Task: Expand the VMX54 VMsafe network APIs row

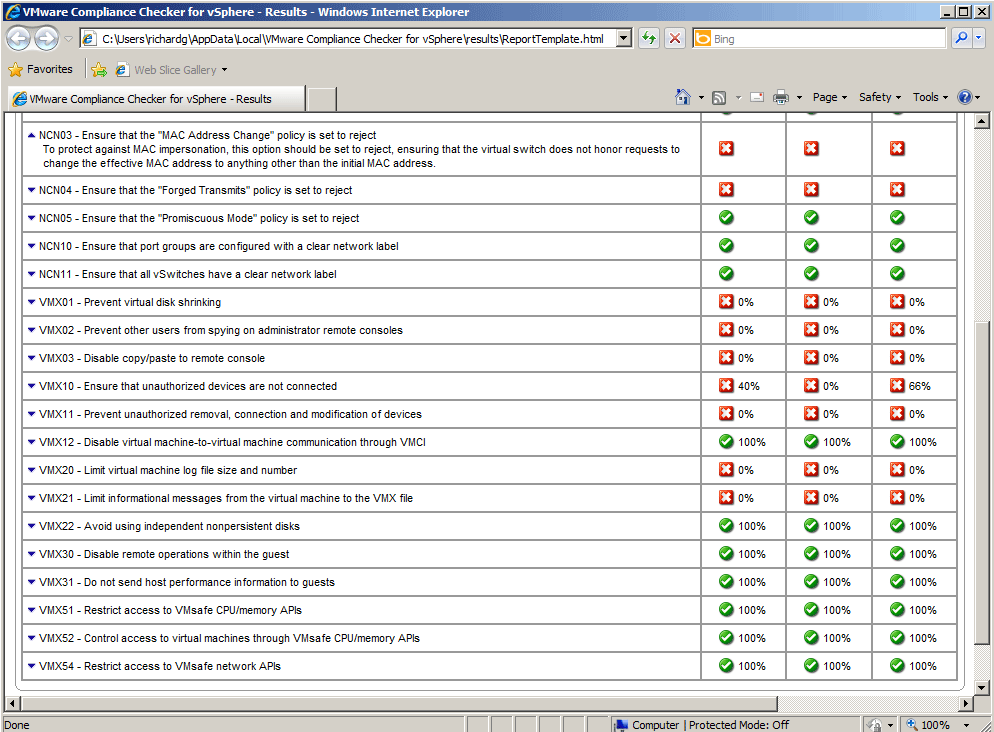Action: coord(31,666)
